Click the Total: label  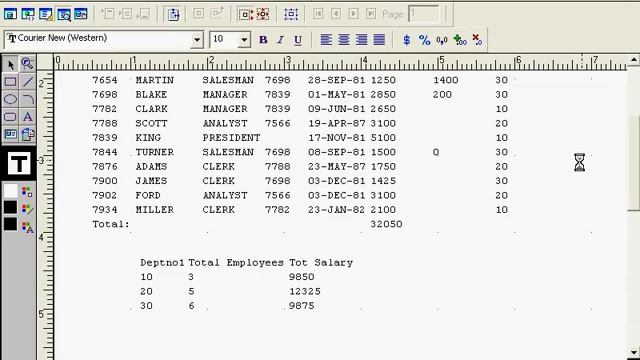tap(111, 224)
